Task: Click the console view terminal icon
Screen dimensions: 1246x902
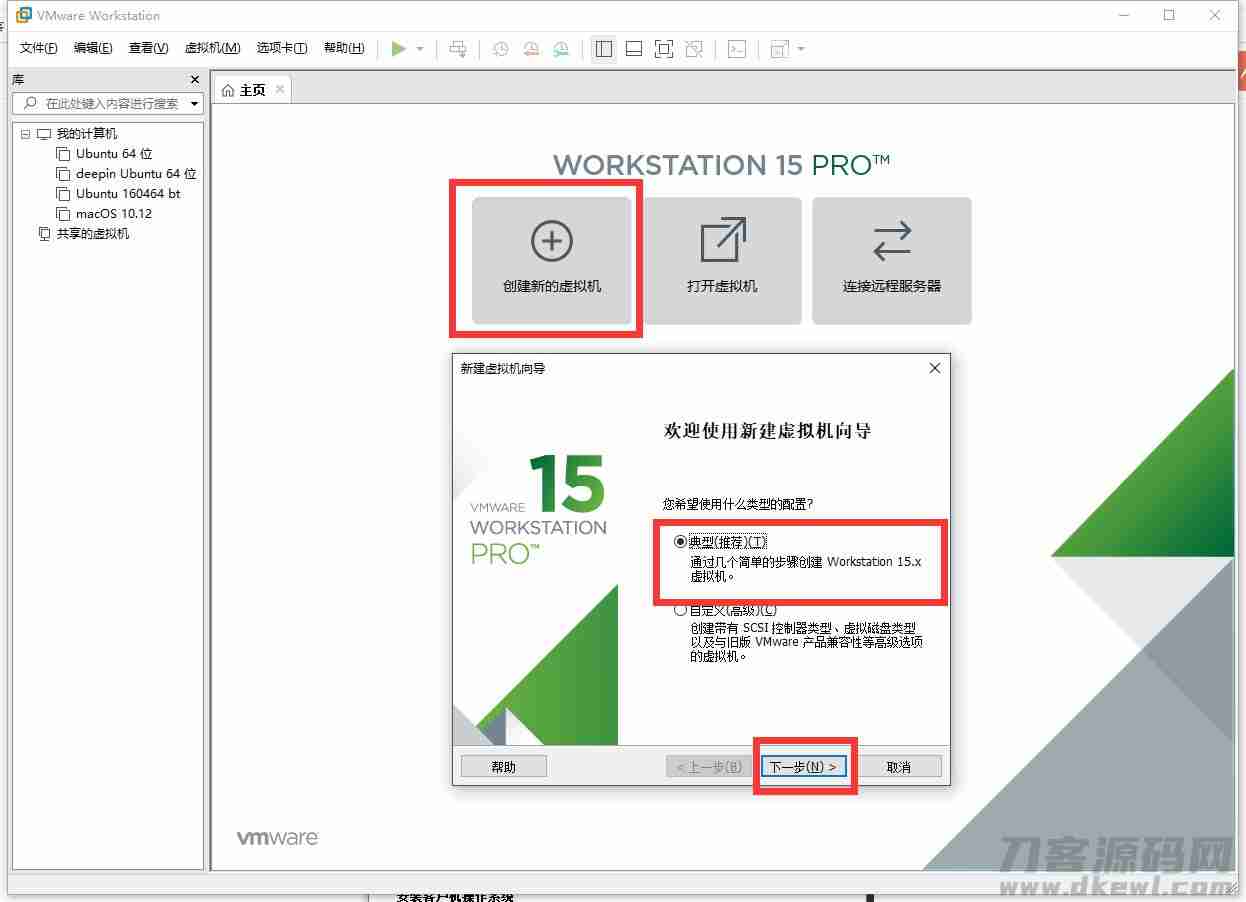Action: pyautogui.click(x=737, y=49)
